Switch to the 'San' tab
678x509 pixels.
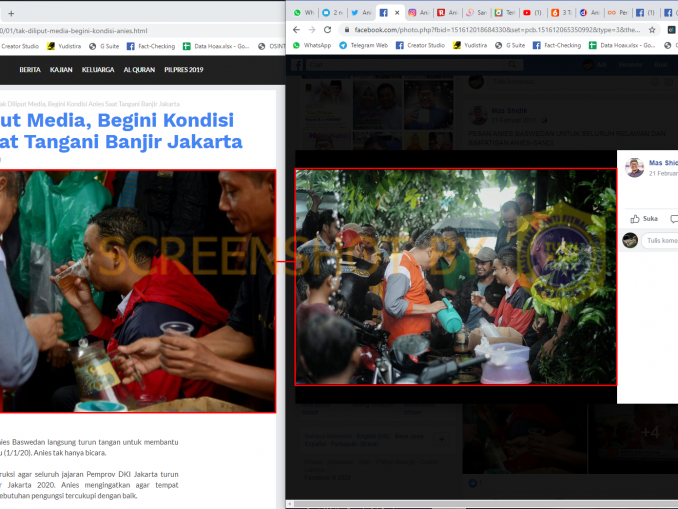pos(476,13)
